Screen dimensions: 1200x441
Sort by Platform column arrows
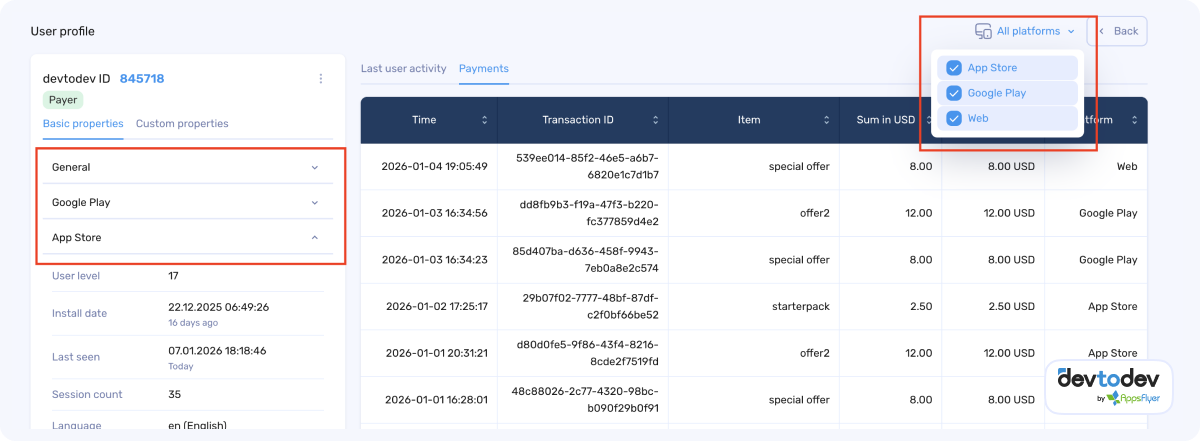pyautogui.click(x=1135, y=120)
